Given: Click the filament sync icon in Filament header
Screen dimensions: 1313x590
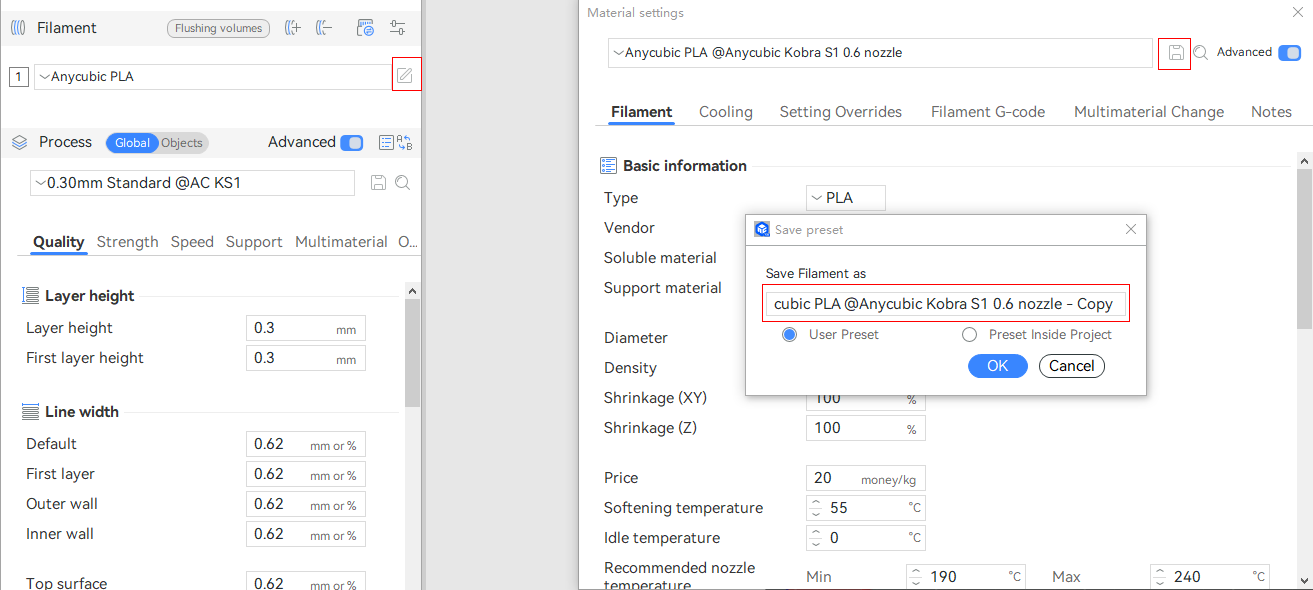Looking at the screenshot, I should tap(365, 28).
